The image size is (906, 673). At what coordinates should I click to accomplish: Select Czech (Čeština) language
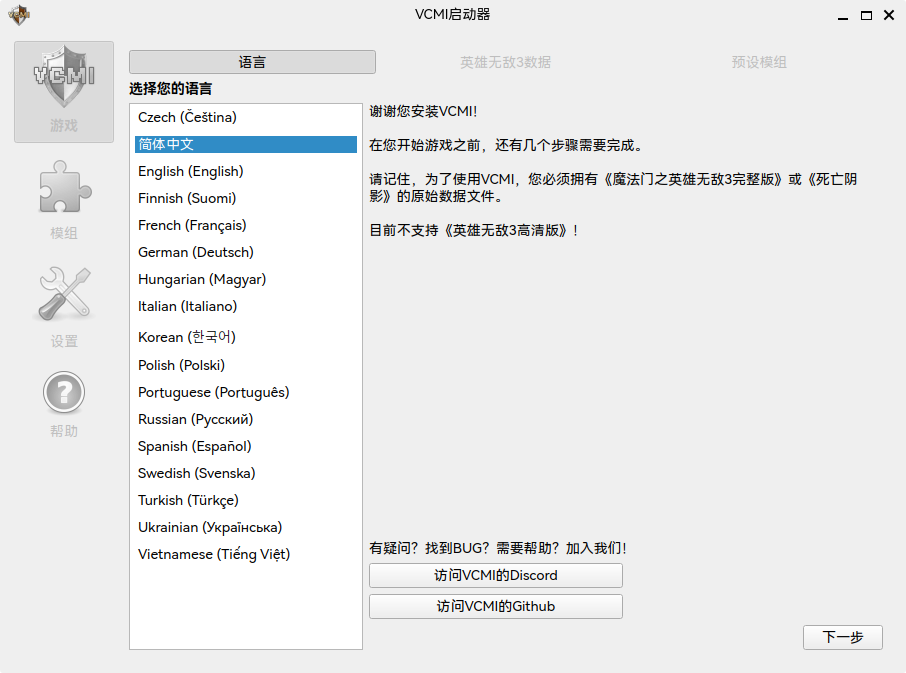[x=246, y=117]
